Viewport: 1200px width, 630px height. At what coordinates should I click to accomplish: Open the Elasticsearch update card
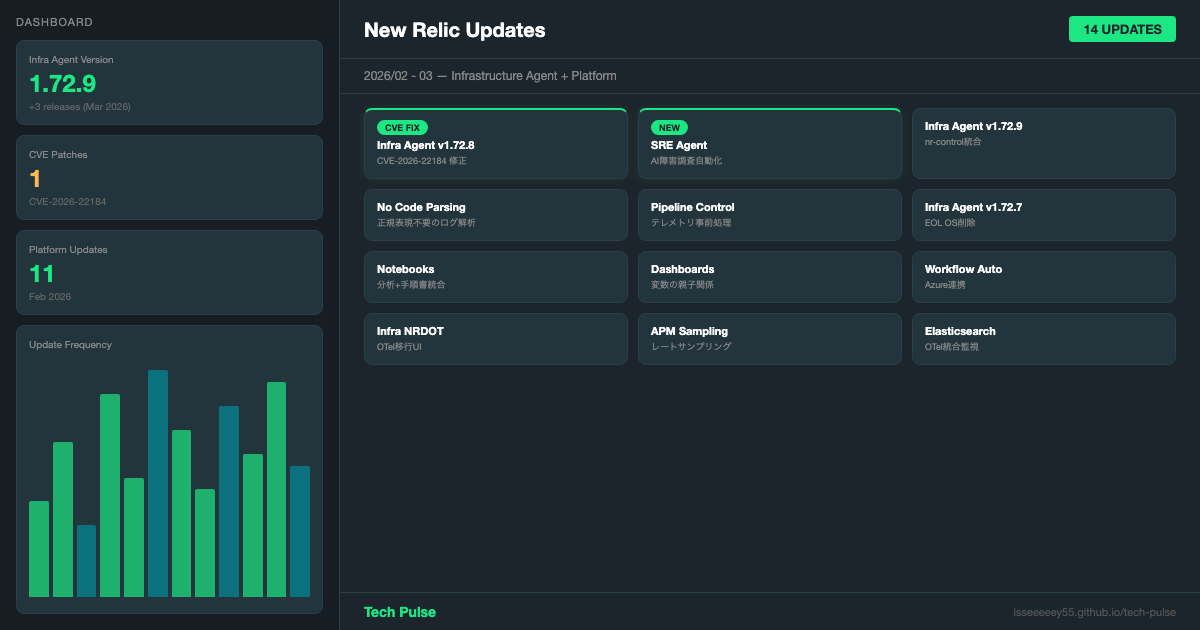click(x=1043, y=339)
